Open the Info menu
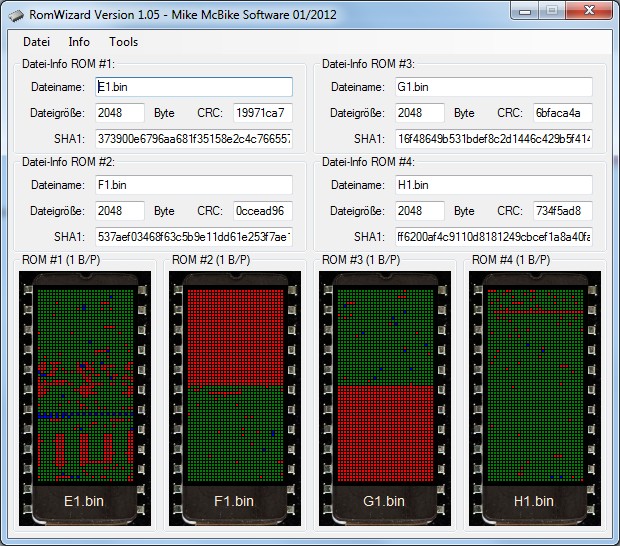The height and width of the screenshot is (546, 620). pos(79,42)
